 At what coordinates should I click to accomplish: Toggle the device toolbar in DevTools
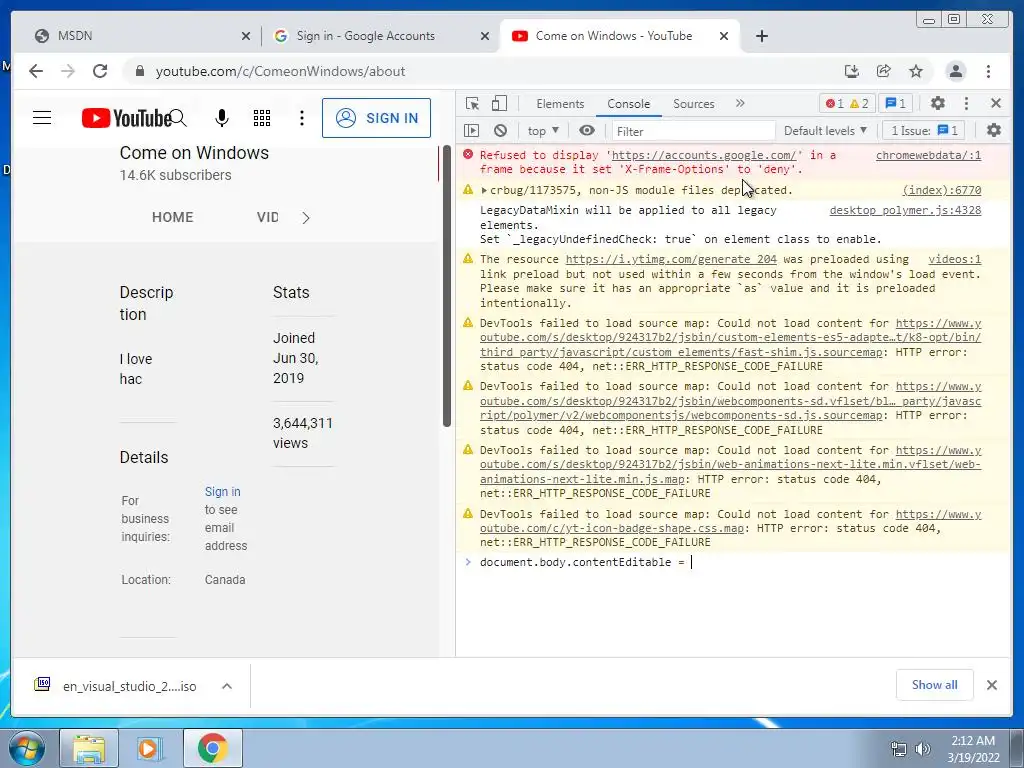499,103
